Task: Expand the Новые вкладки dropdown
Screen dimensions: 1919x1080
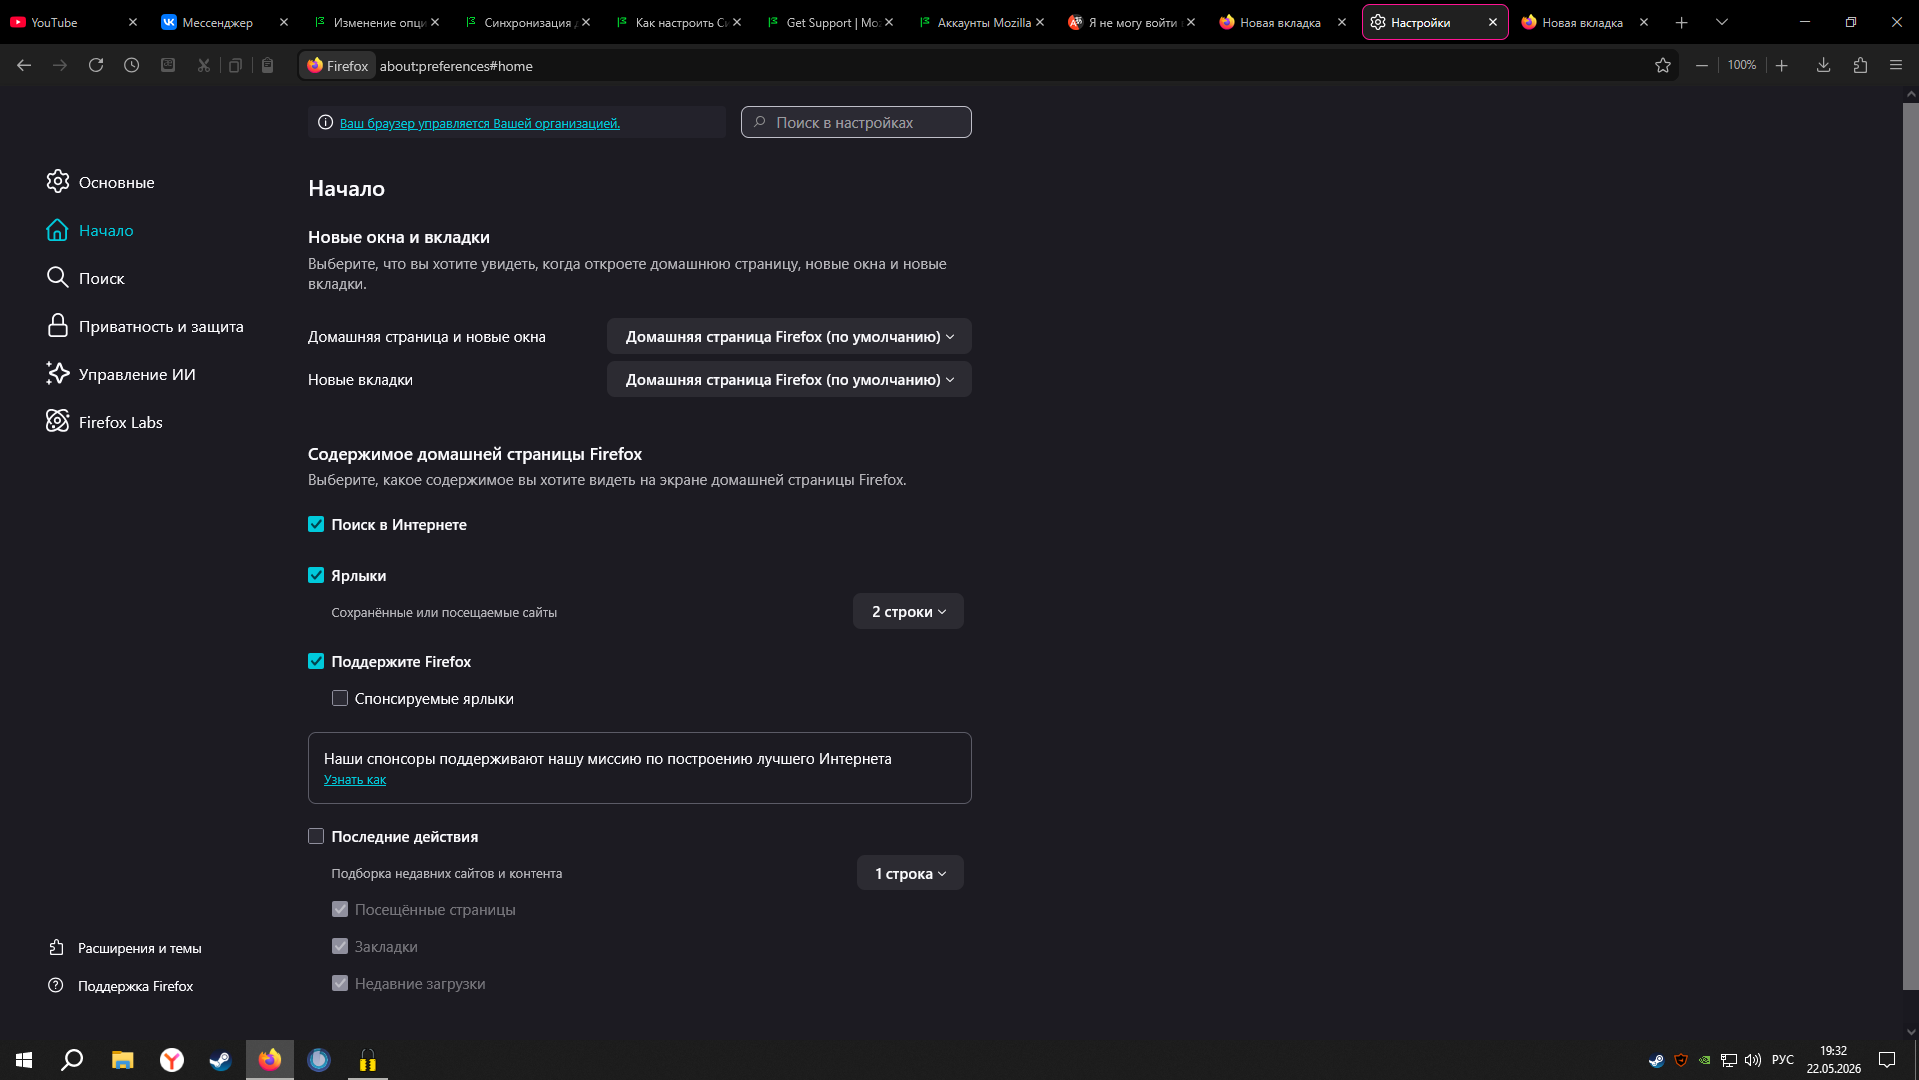Action: pos(789,379)
